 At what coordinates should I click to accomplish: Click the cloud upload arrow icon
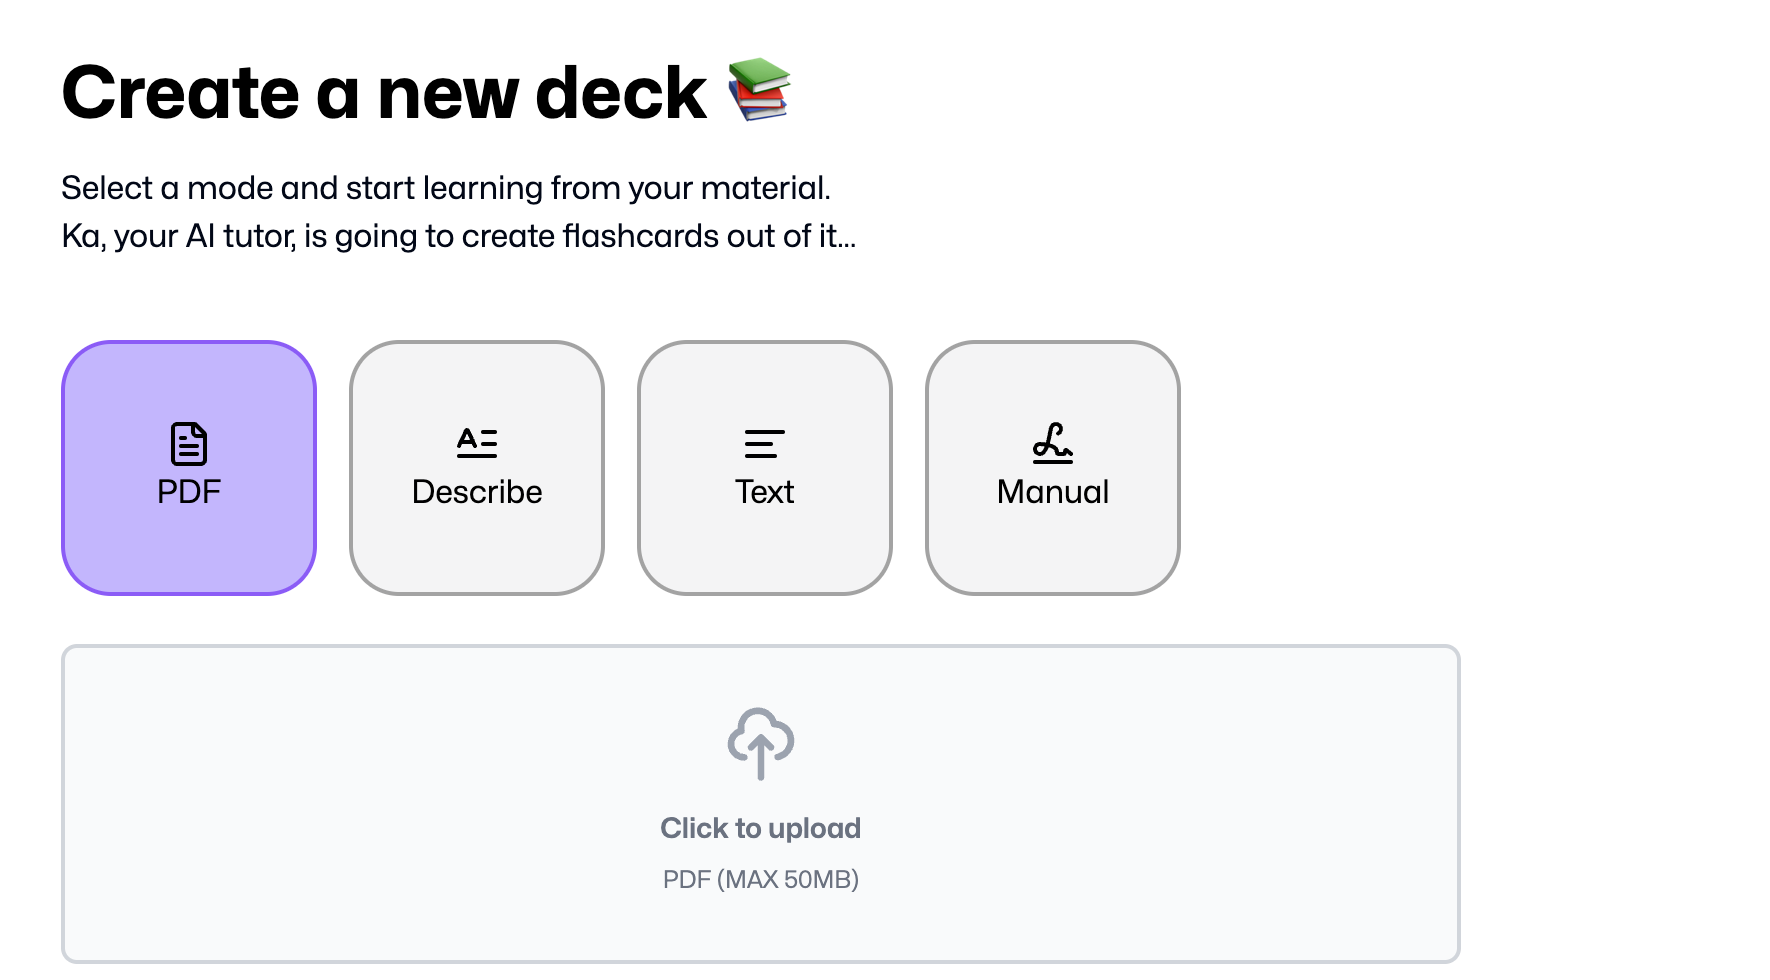(x=761, y=743)
